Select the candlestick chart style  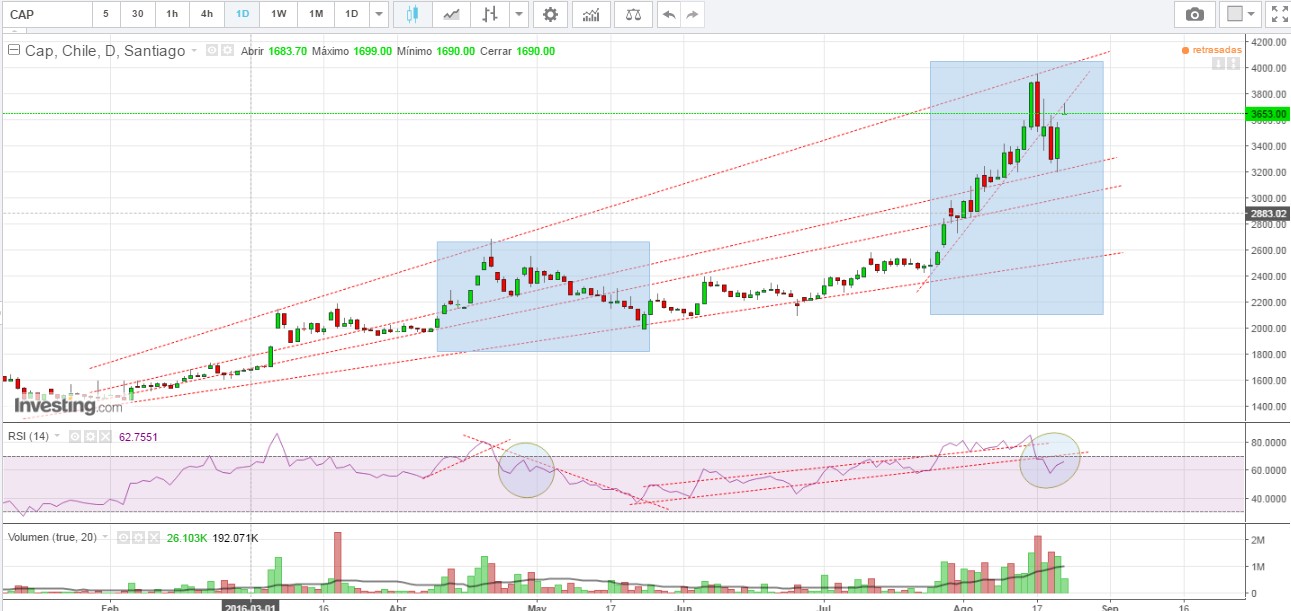pos(413,14)
